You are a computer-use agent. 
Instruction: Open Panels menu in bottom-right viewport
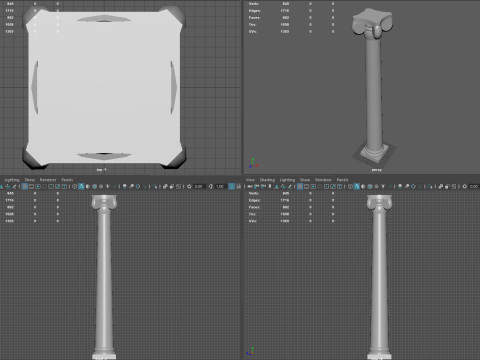click(342, 180)
